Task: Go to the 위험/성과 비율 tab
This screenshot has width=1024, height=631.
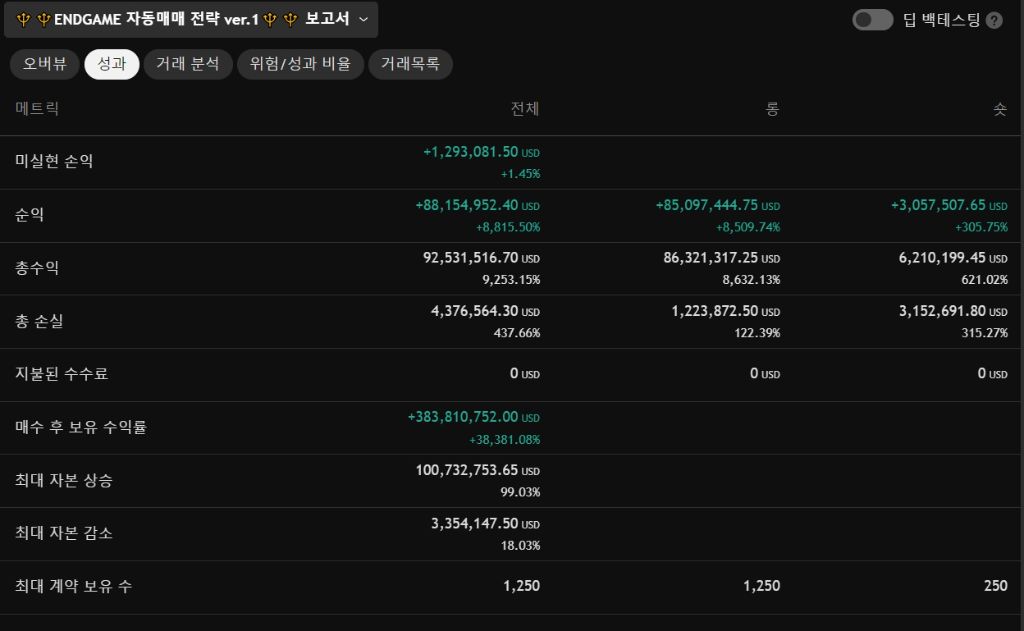Action: coord(300,64)
